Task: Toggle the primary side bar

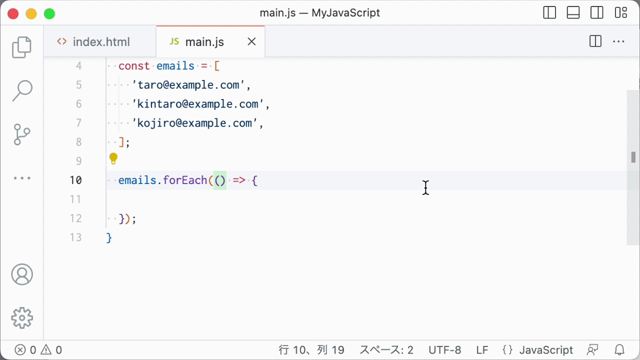Action: (549, 13)
